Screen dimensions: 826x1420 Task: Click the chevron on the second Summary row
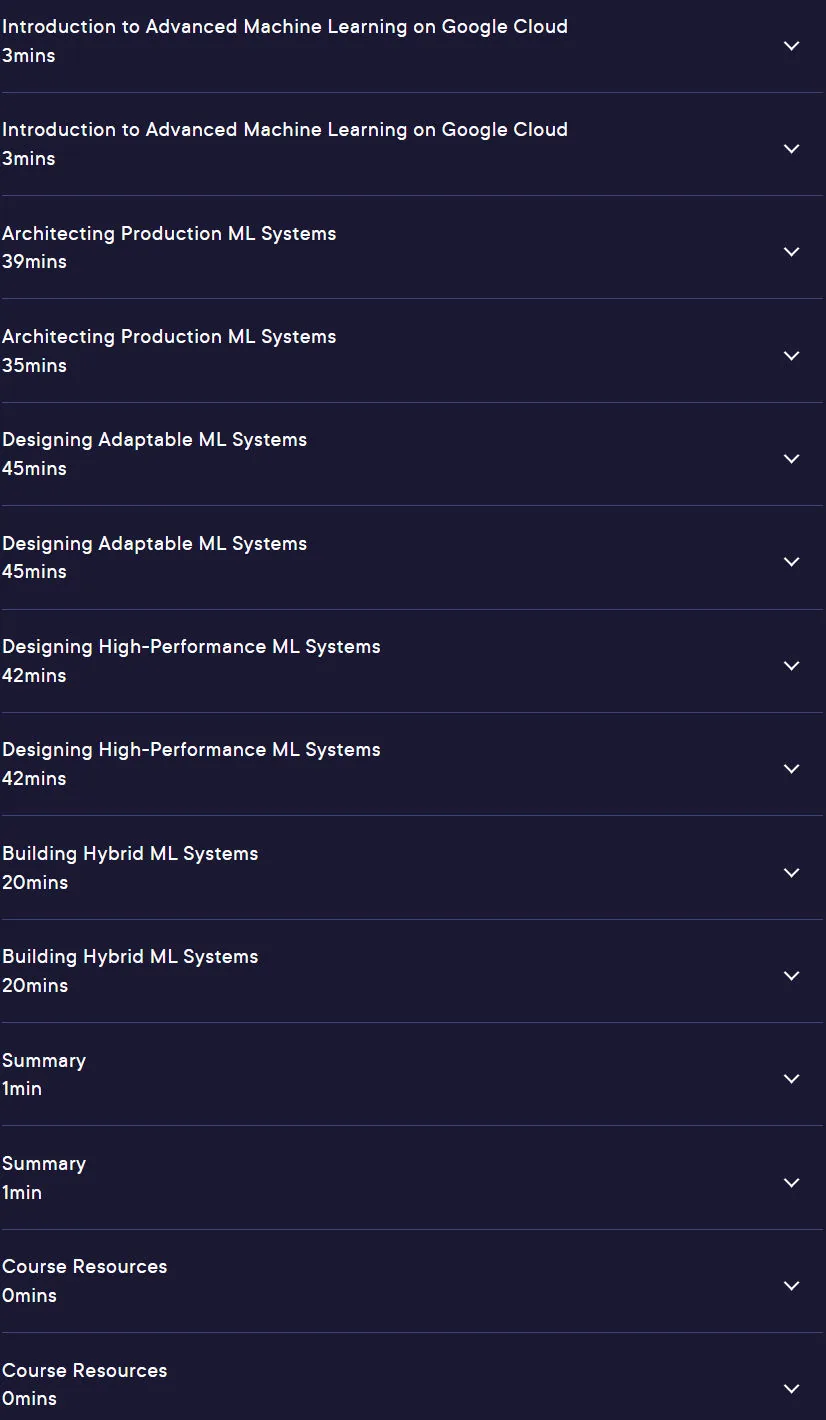[x=791, y=1183]
